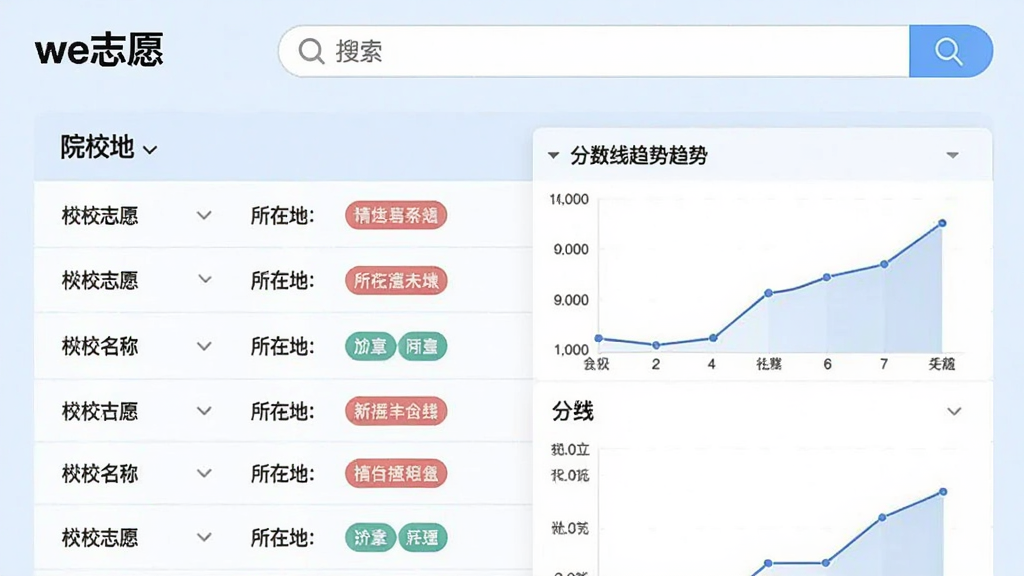Click 所在地: label in the 校校古愿 row
The height and width of the screenshot is (576, 1024).
point(283,411)
